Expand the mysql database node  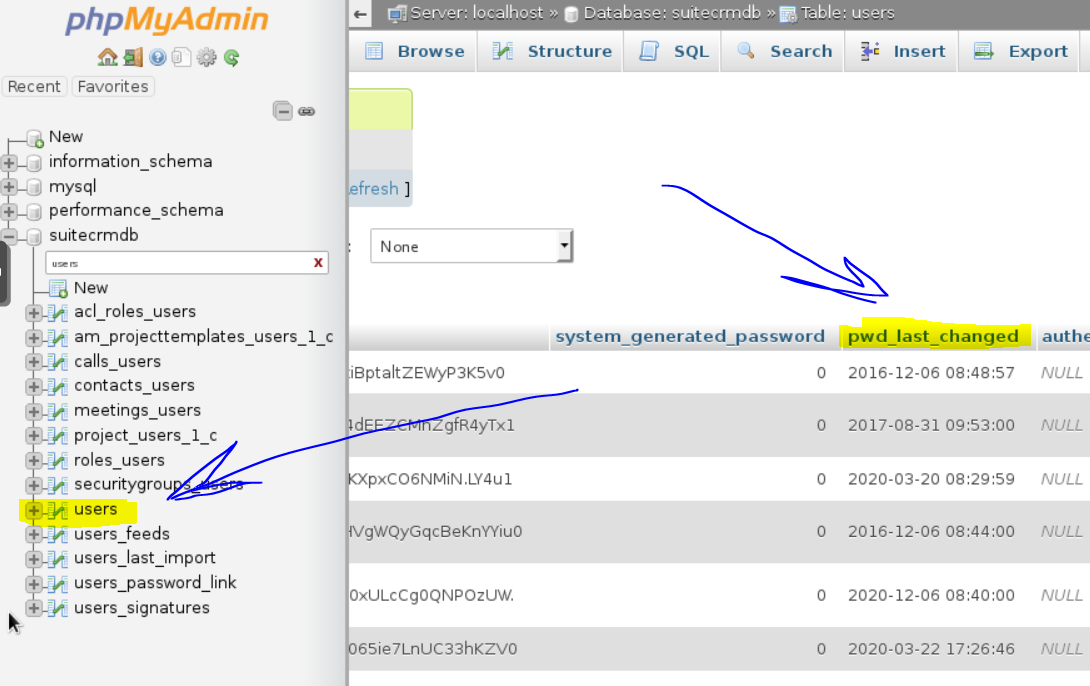9,187
